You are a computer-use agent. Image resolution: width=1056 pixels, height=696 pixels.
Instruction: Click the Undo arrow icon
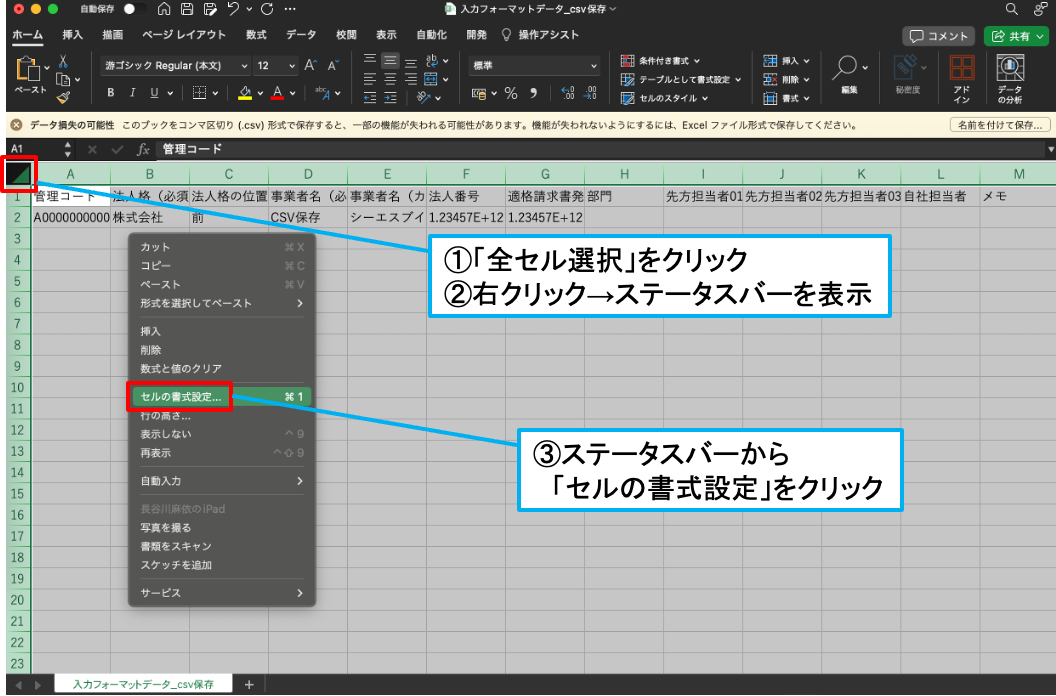[233, 9]
